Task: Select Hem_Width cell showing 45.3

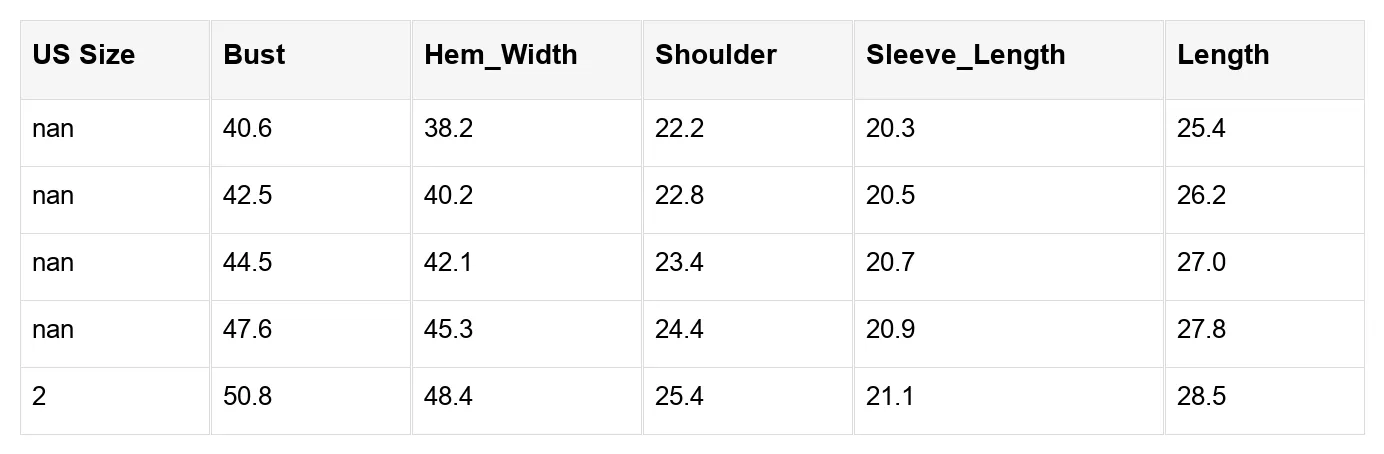Action: pyautogui.click(x=448, y=330)
